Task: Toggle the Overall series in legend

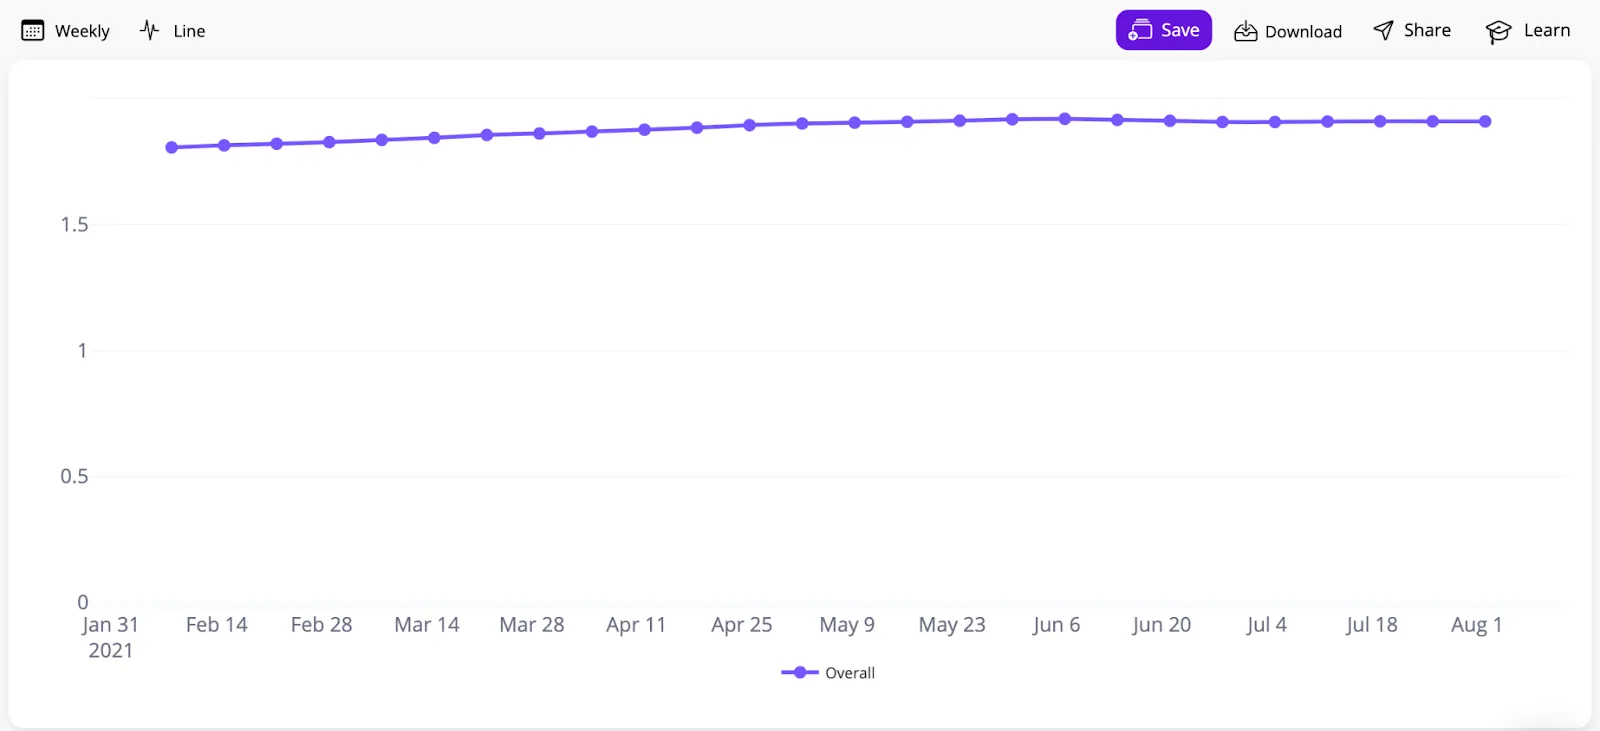Action: tap(850, 673)
